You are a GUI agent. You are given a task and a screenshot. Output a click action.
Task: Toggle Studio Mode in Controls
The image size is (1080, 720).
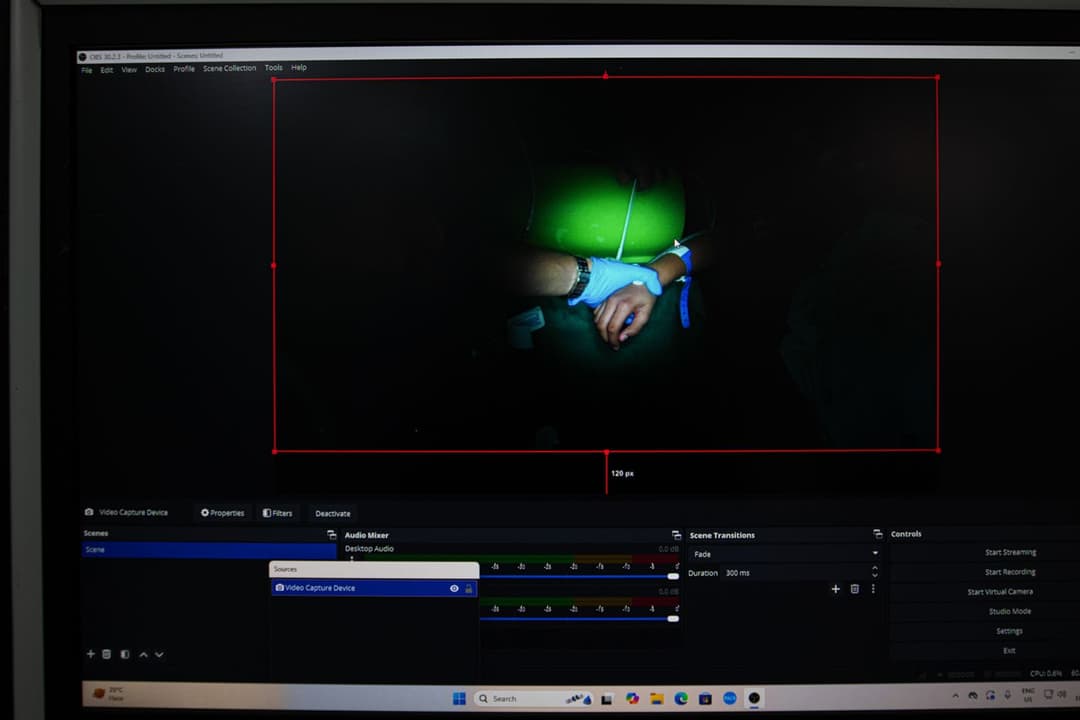[1009, 611]
